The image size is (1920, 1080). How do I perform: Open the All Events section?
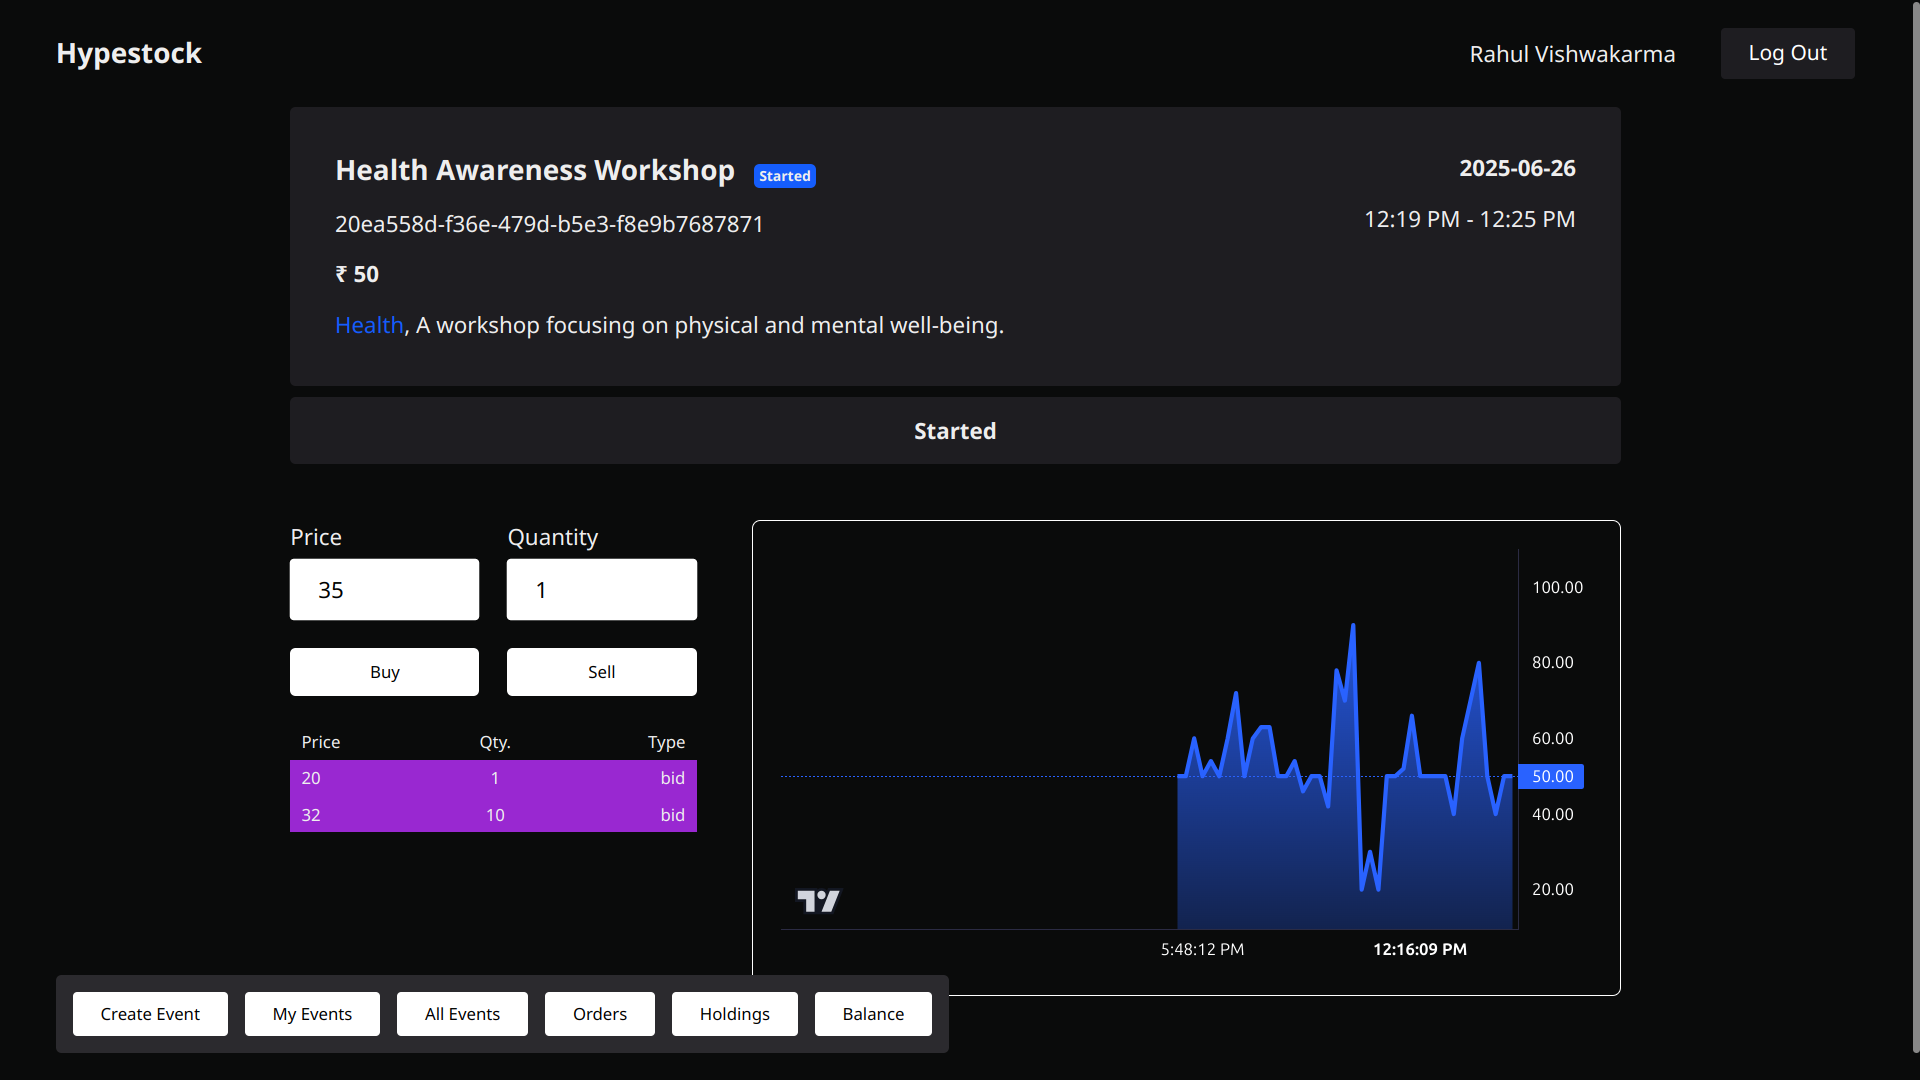[461, 1013]
